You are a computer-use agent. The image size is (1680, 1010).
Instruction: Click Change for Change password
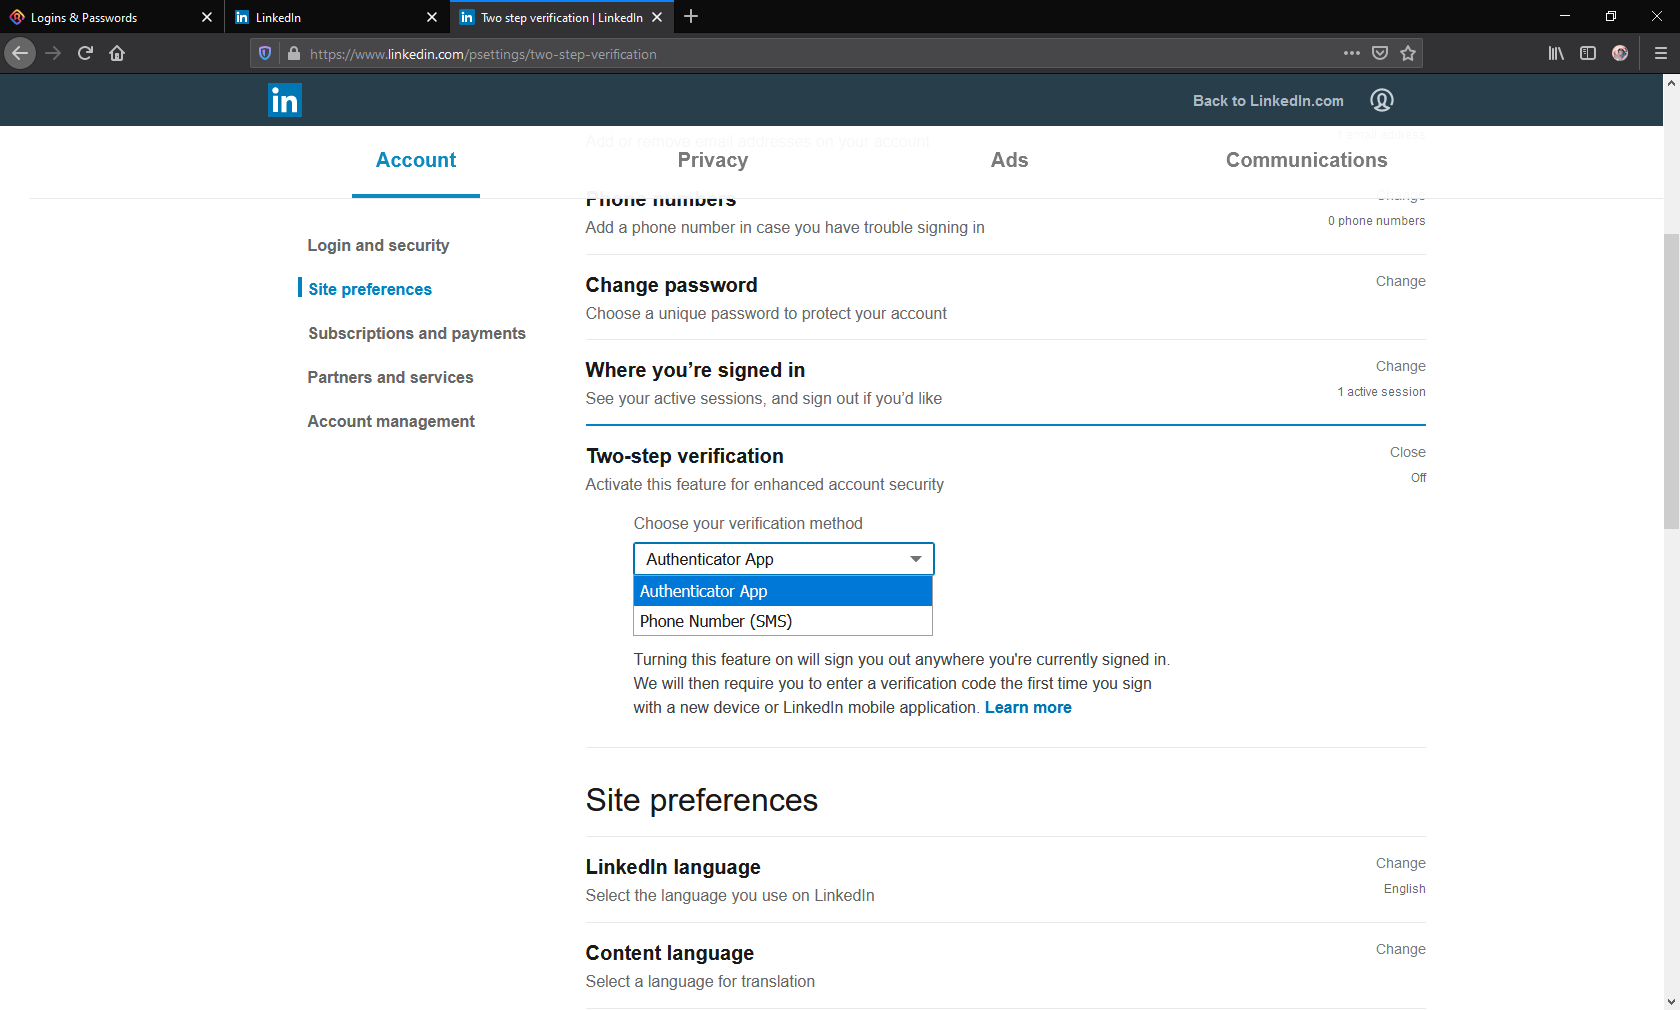click(1400, 281)
